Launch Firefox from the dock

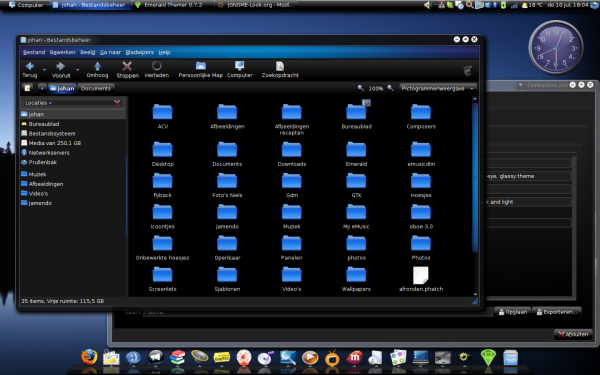pyautogui.click(x=89, y=357)
